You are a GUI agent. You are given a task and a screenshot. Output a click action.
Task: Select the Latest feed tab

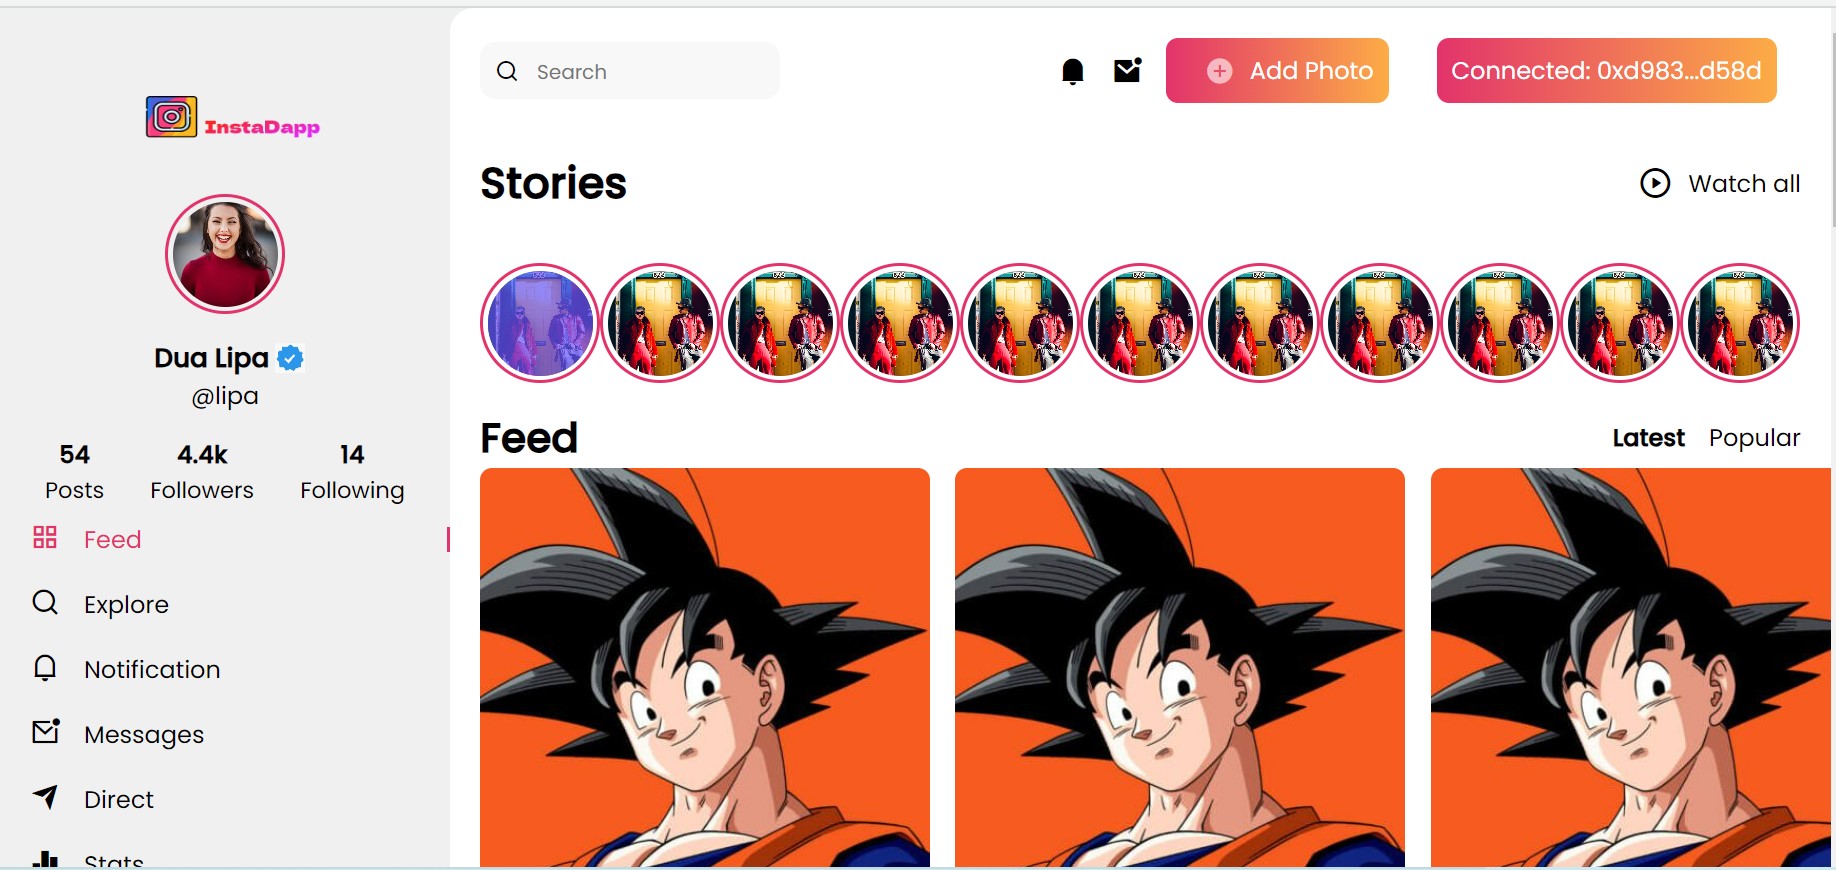1648,438
